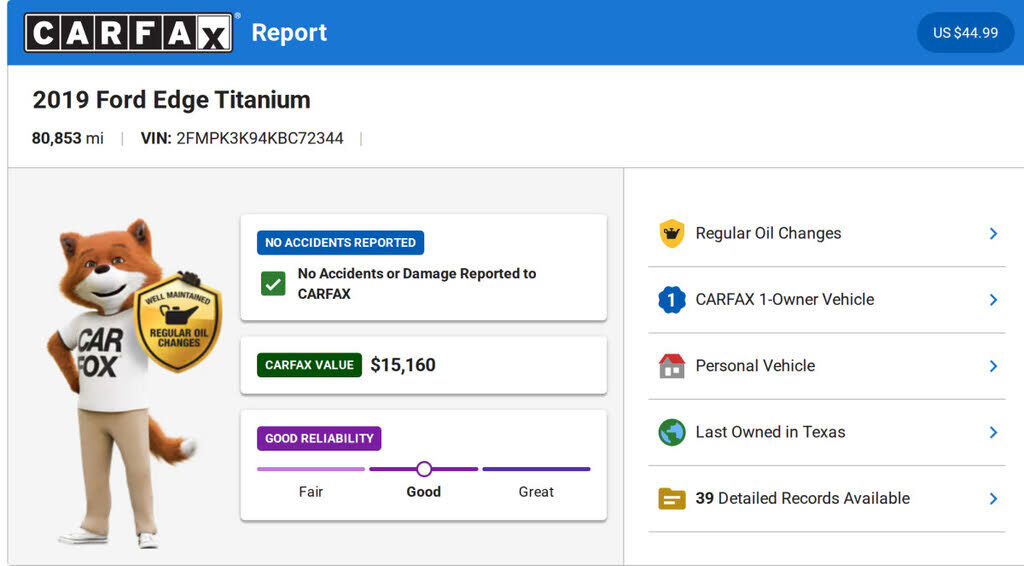Open Last Owned in Texas arrow
This screenshot has width=1024, height=566.
(993, 432)
